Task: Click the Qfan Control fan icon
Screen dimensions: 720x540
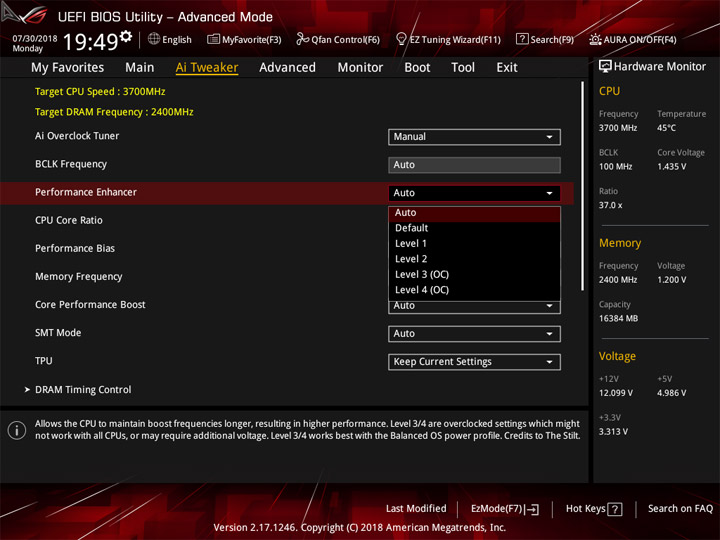Action: click(x=302, y=39)
